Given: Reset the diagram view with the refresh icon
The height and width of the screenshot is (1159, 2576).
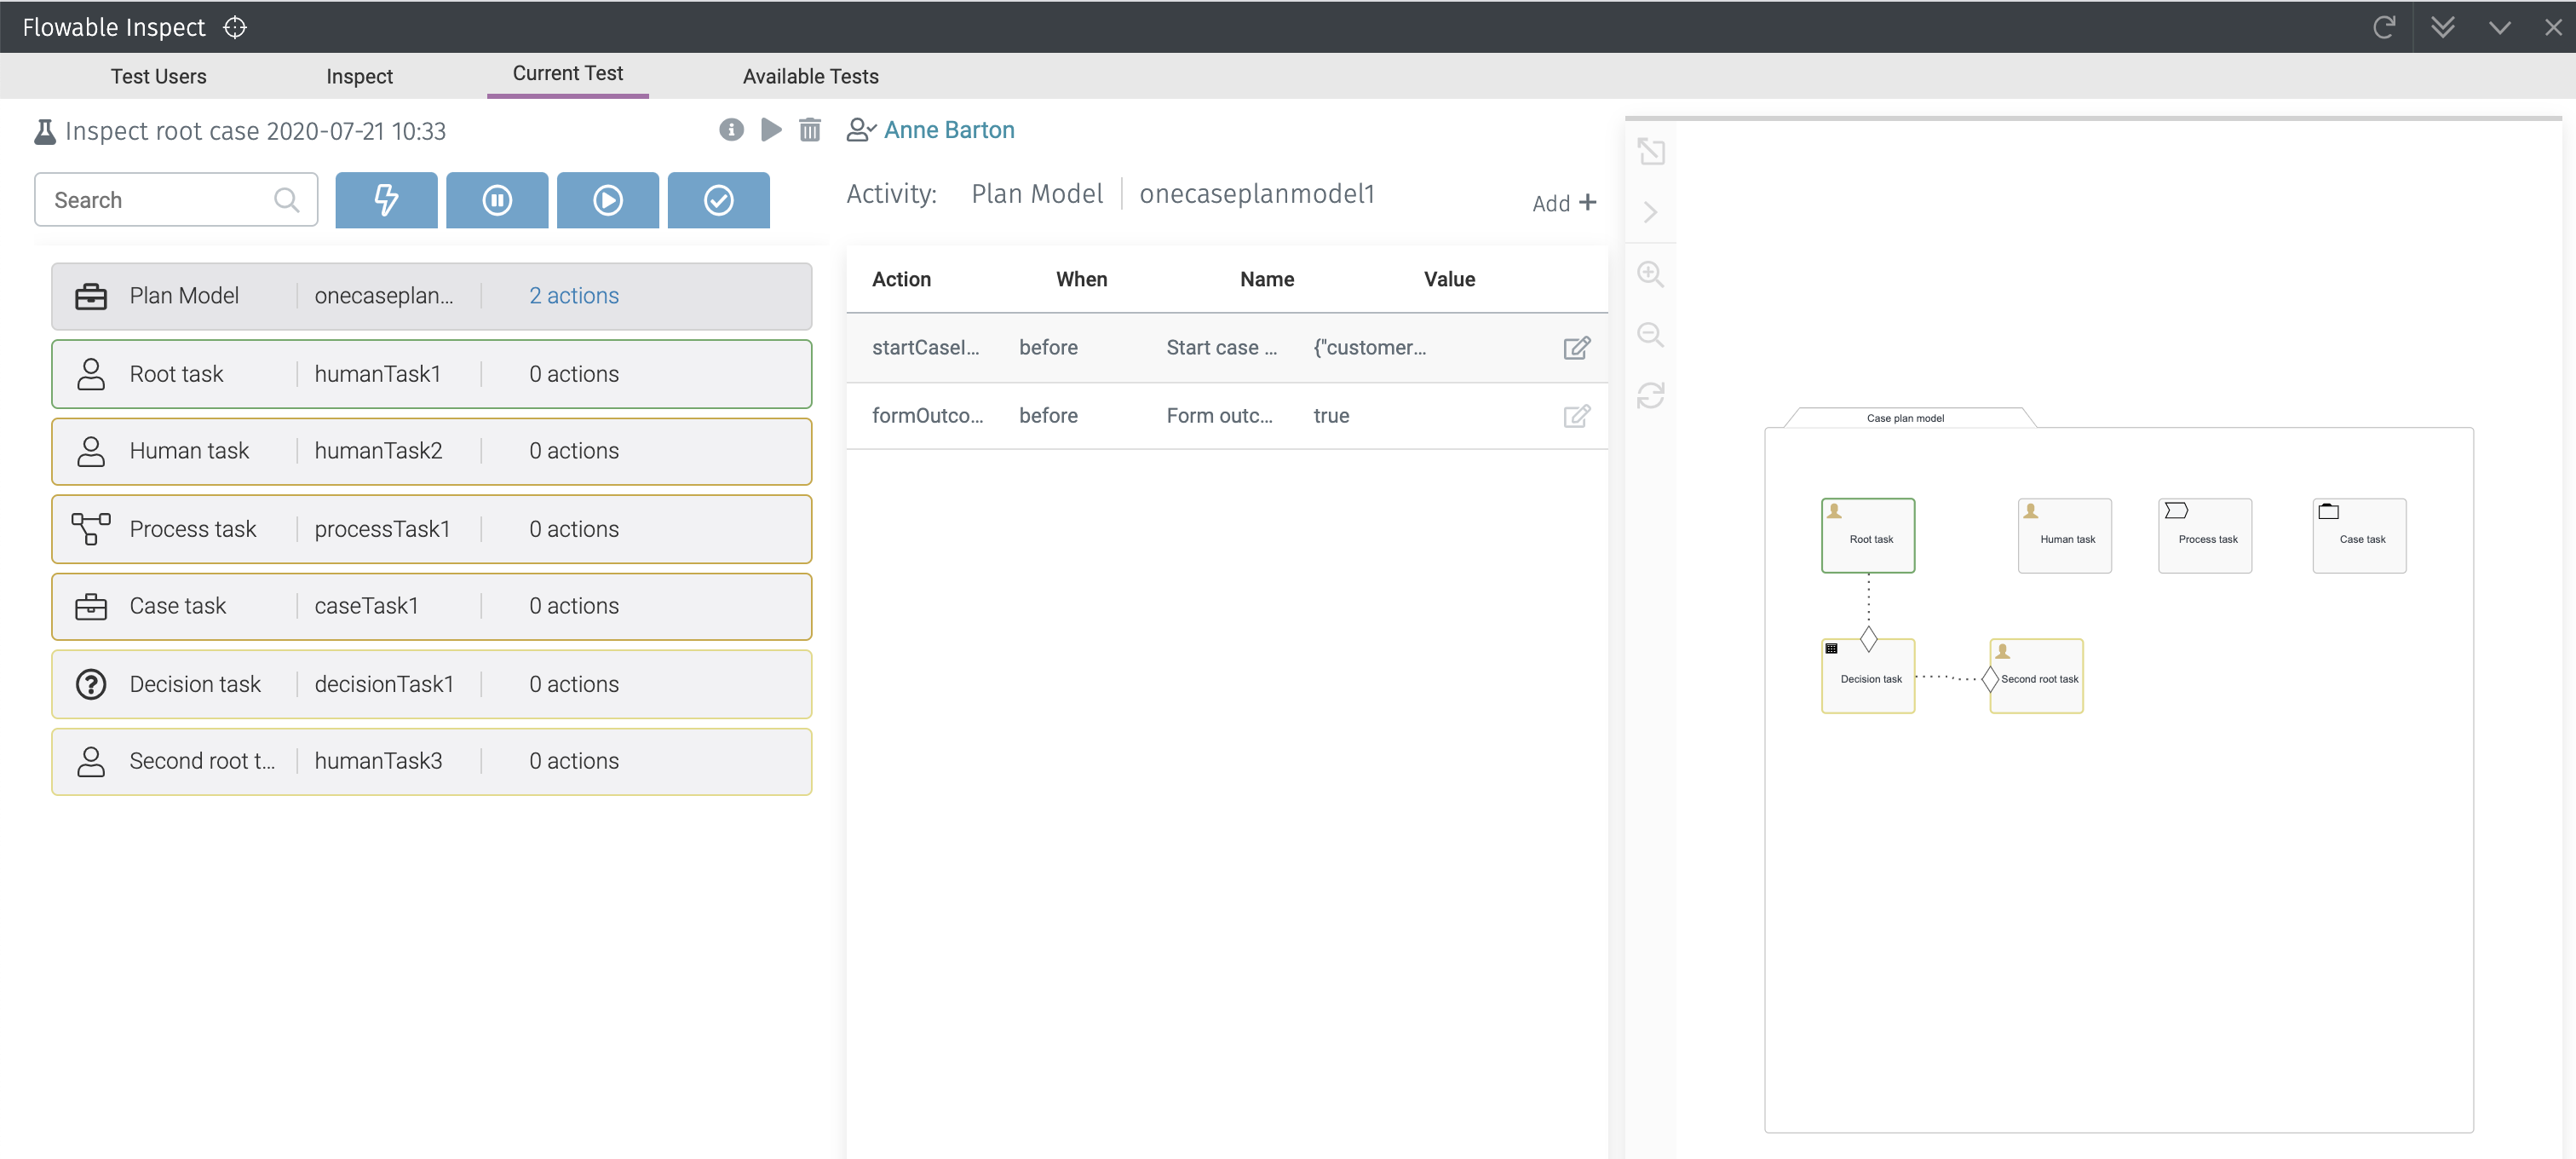Looking at the screenshot, I should (x=1650, y=396).
